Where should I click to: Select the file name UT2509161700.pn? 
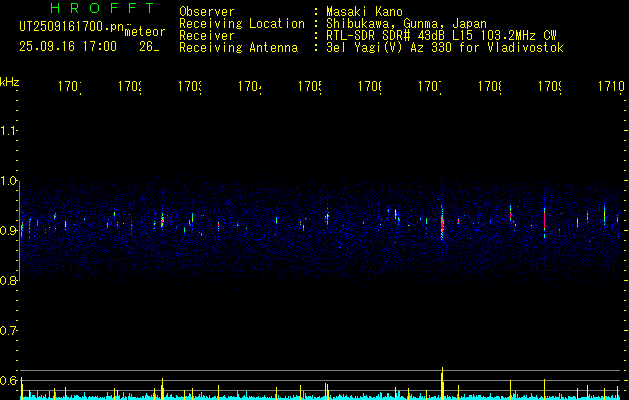(x=71, y=27)
